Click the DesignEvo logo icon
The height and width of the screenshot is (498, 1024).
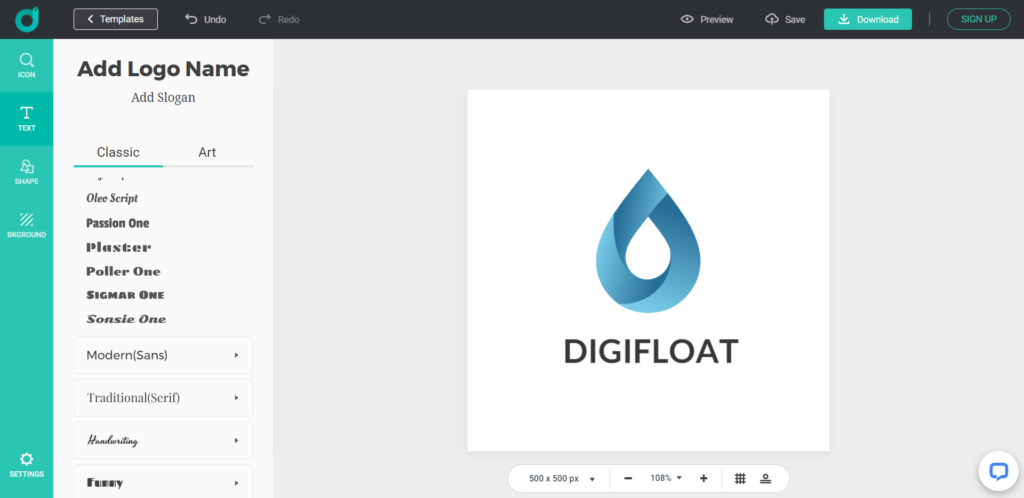coord(27,20)
